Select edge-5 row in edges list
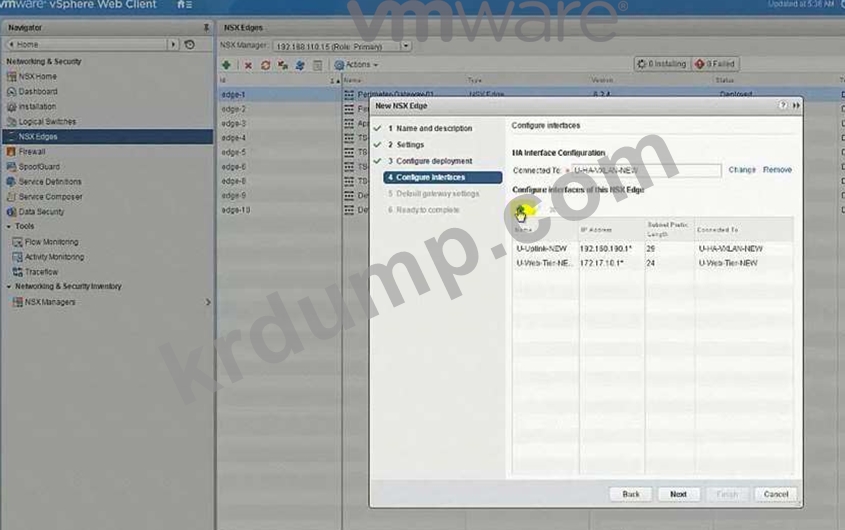 pyautogui.click(x=279, y=153)
